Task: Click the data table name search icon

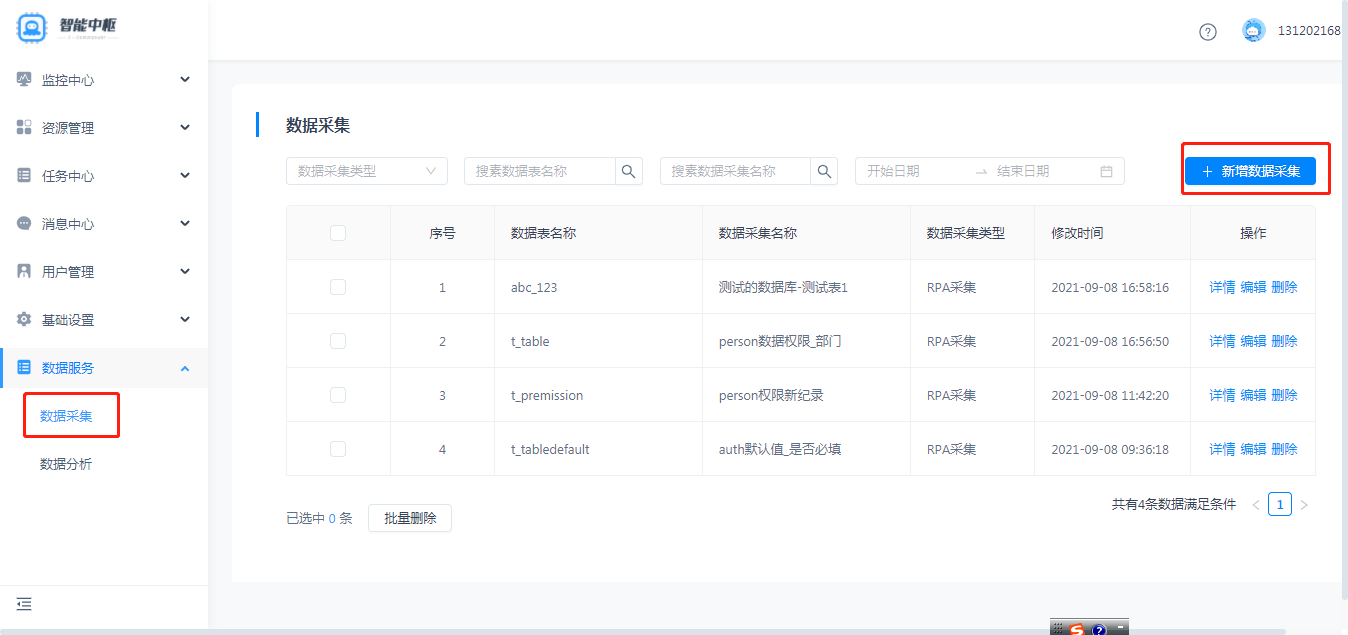Action: point(628,171)
